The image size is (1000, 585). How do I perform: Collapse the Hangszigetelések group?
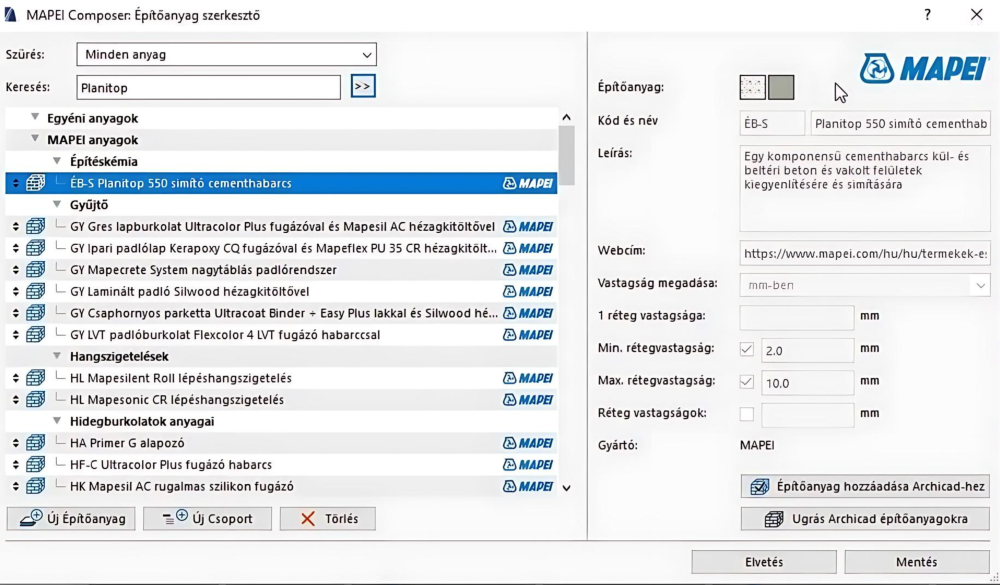(x=57, y=356)
